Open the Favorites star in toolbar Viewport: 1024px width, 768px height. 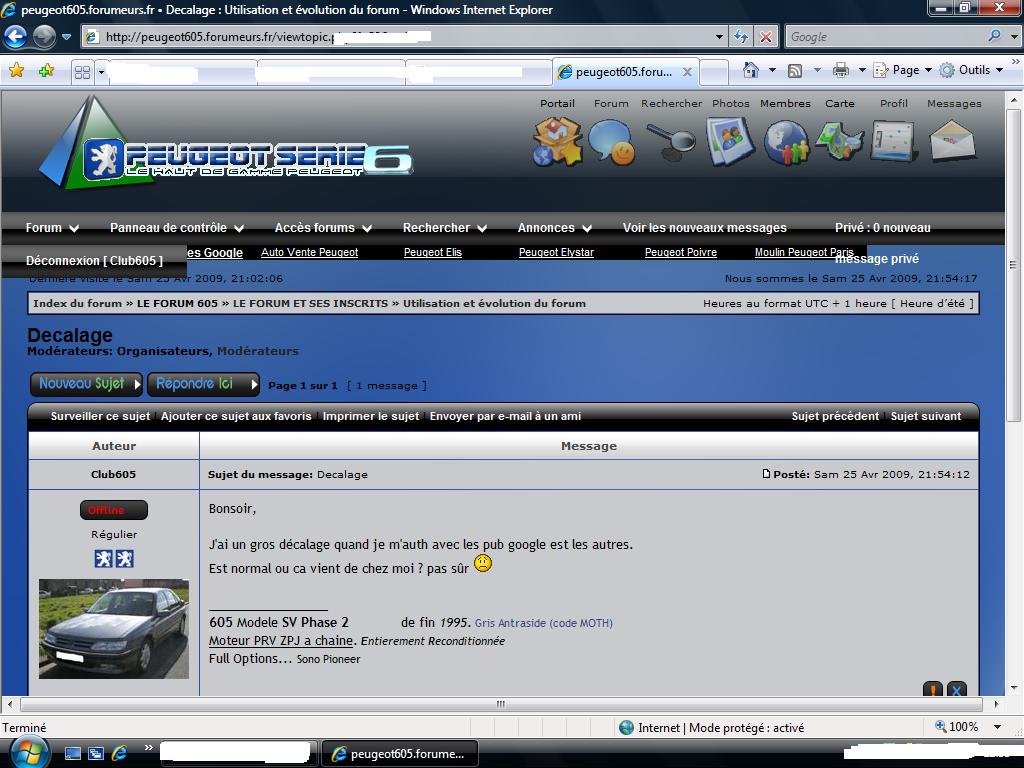pyautogui.click(x=16, y=71)
